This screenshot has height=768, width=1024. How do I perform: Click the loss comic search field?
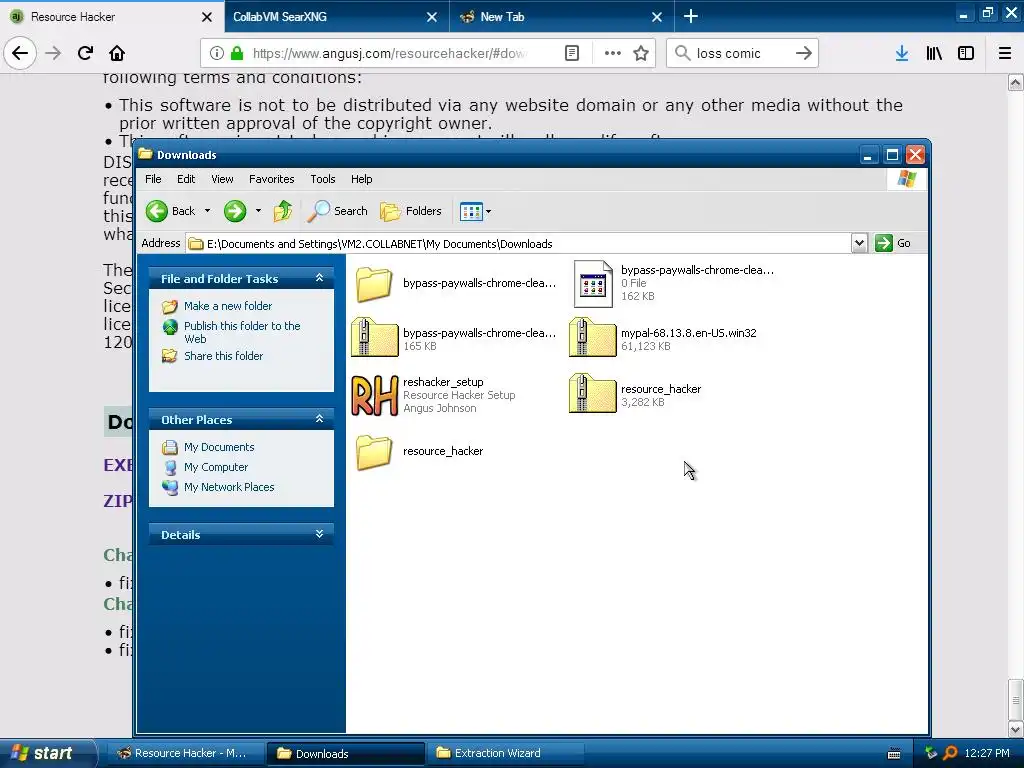(741, 53)
